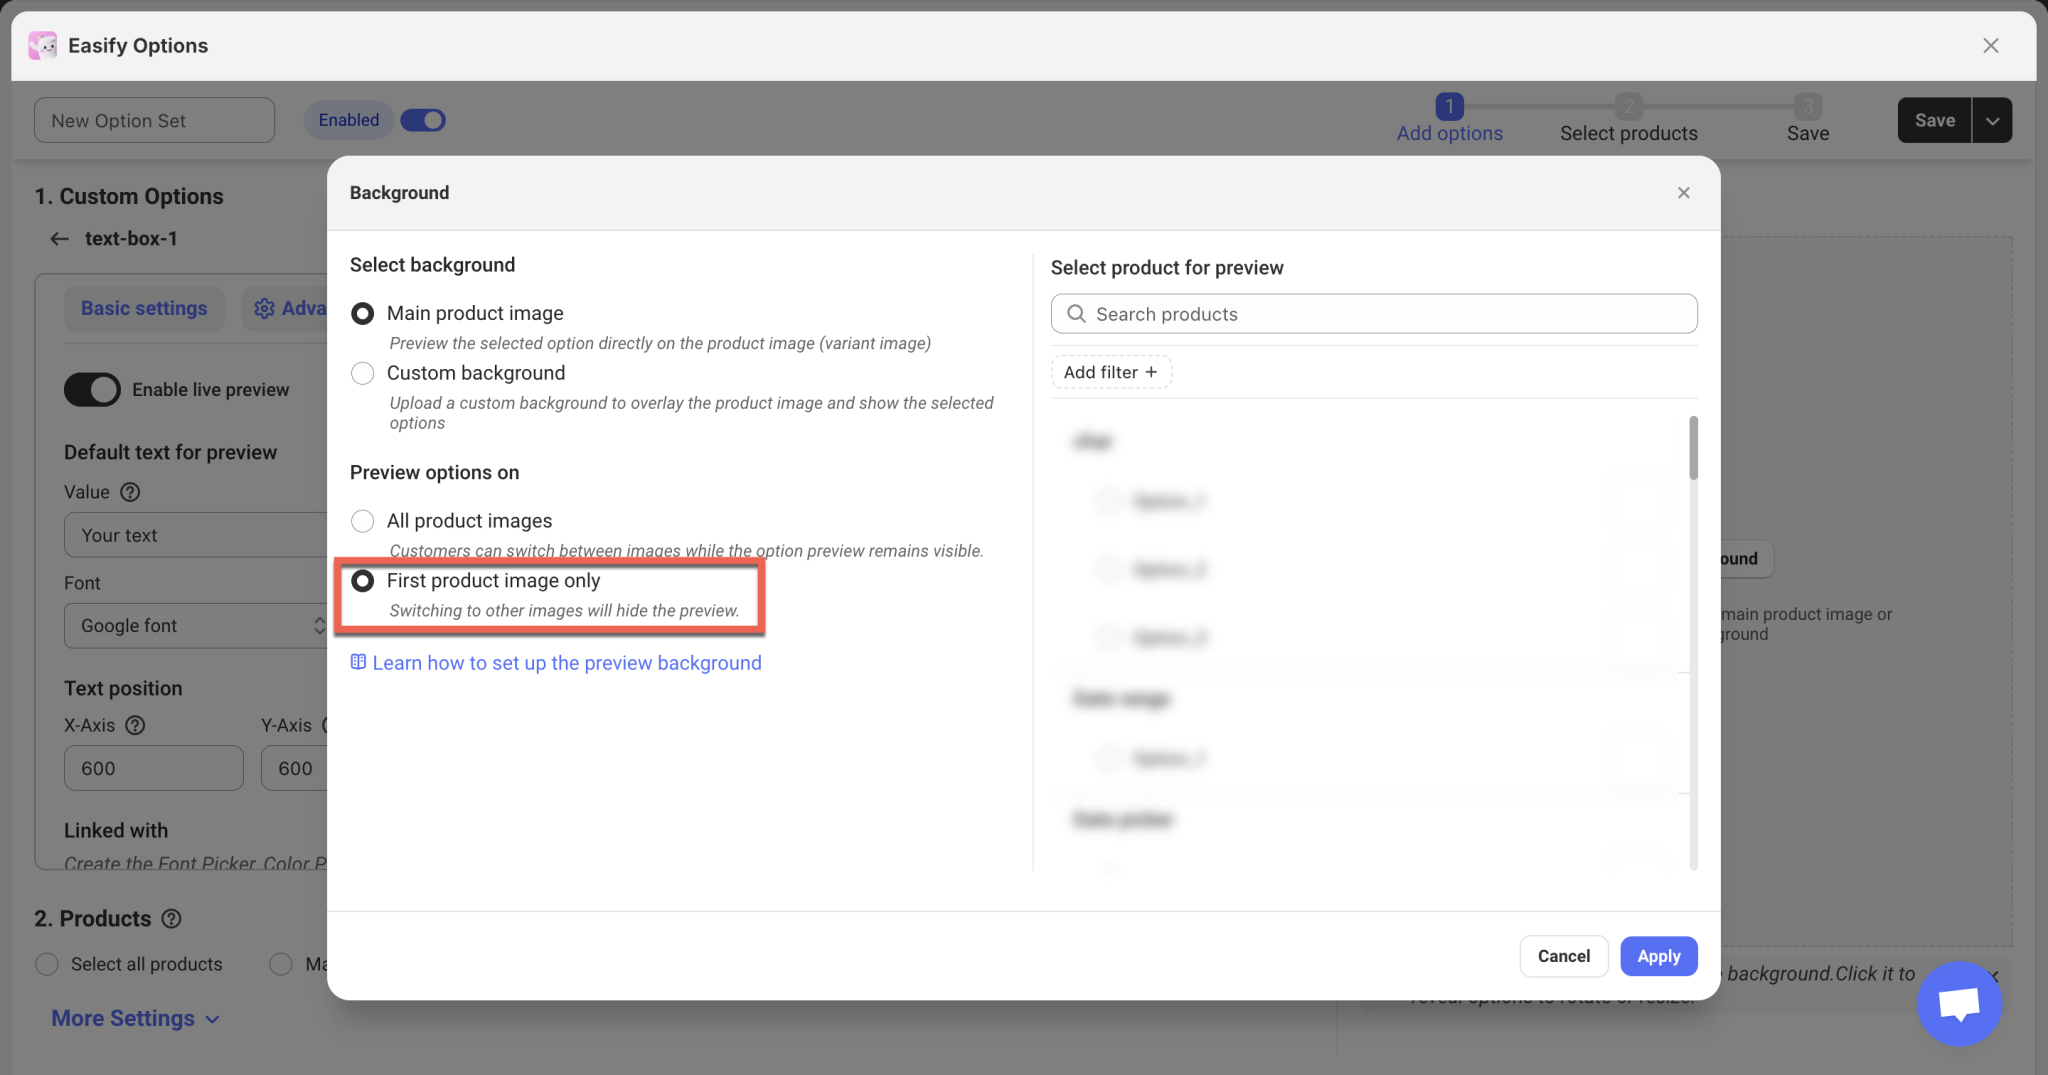
Task: Click the Apply button
Action: coord(1658,956)
